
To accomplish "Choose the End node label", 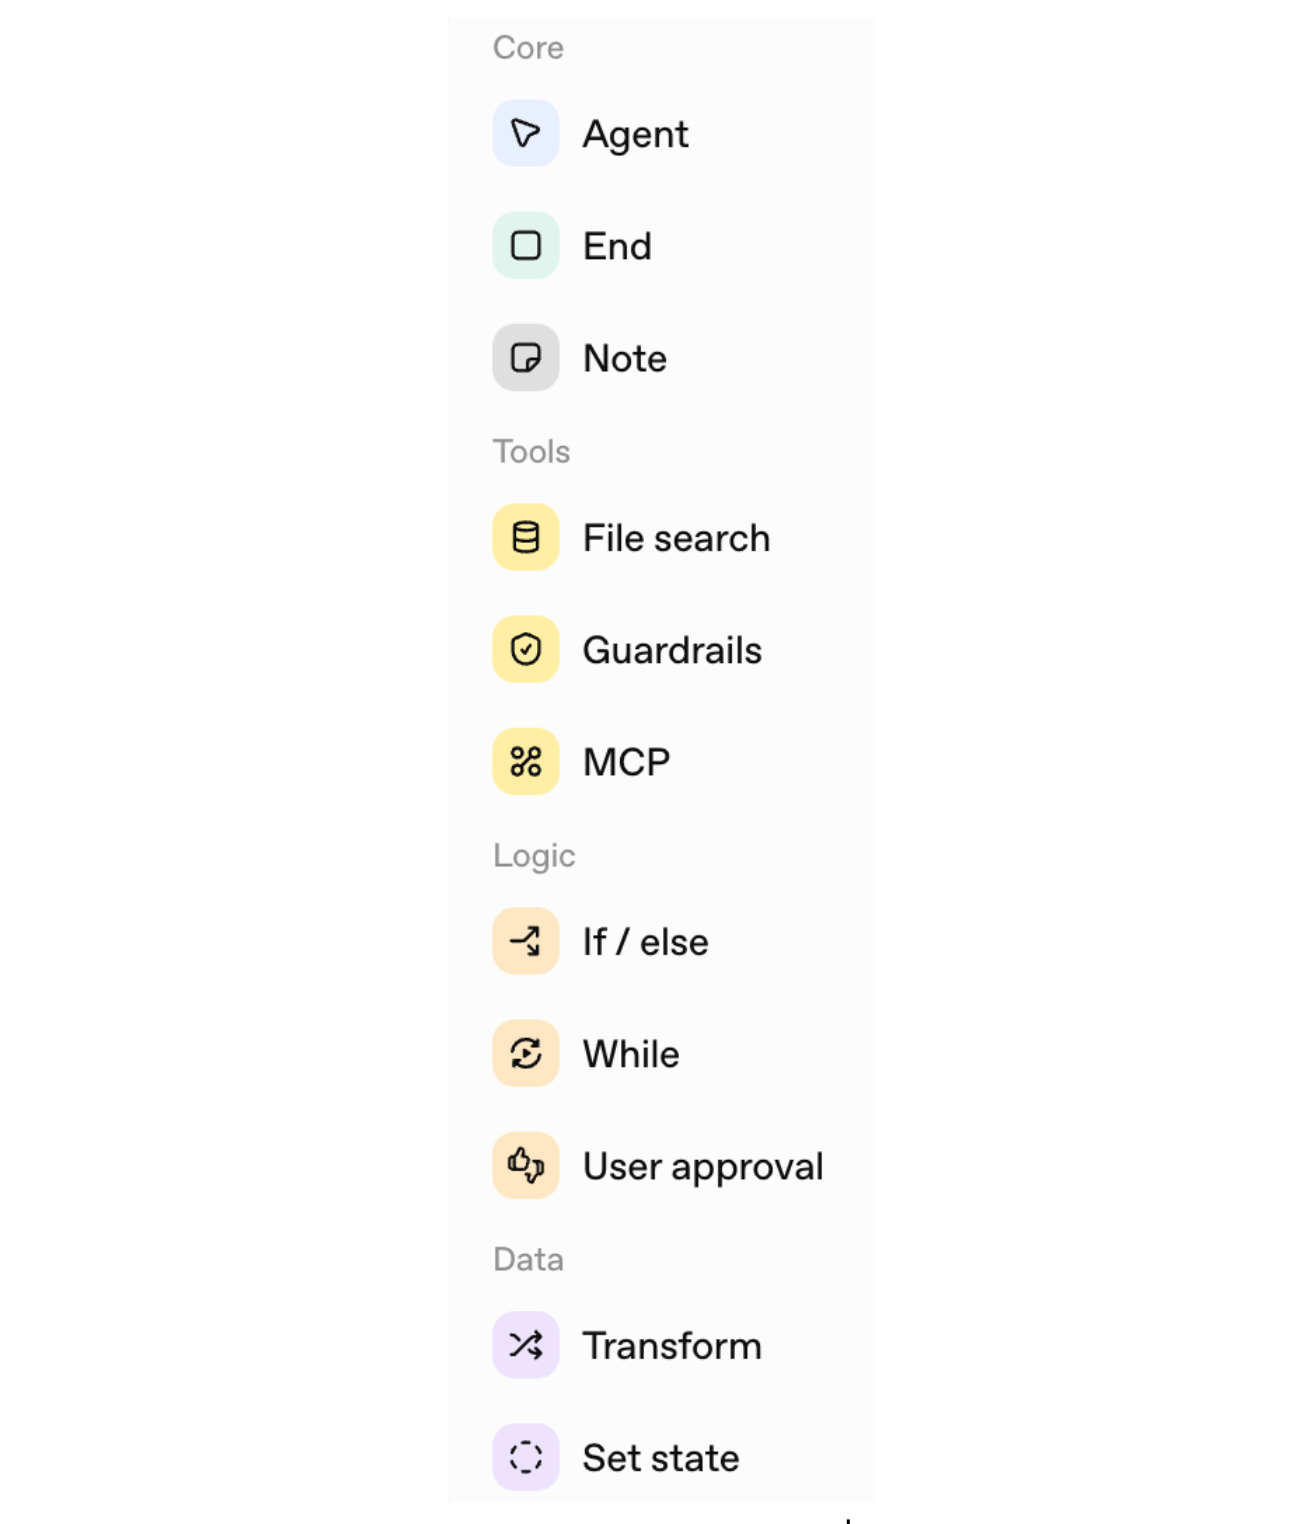I will 617,246.
